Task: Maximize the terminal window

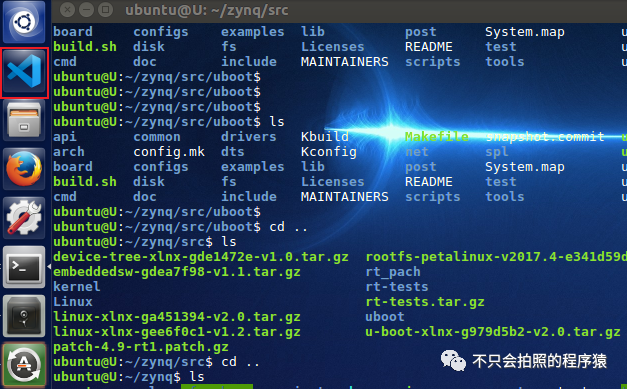Action: (106, 10)
